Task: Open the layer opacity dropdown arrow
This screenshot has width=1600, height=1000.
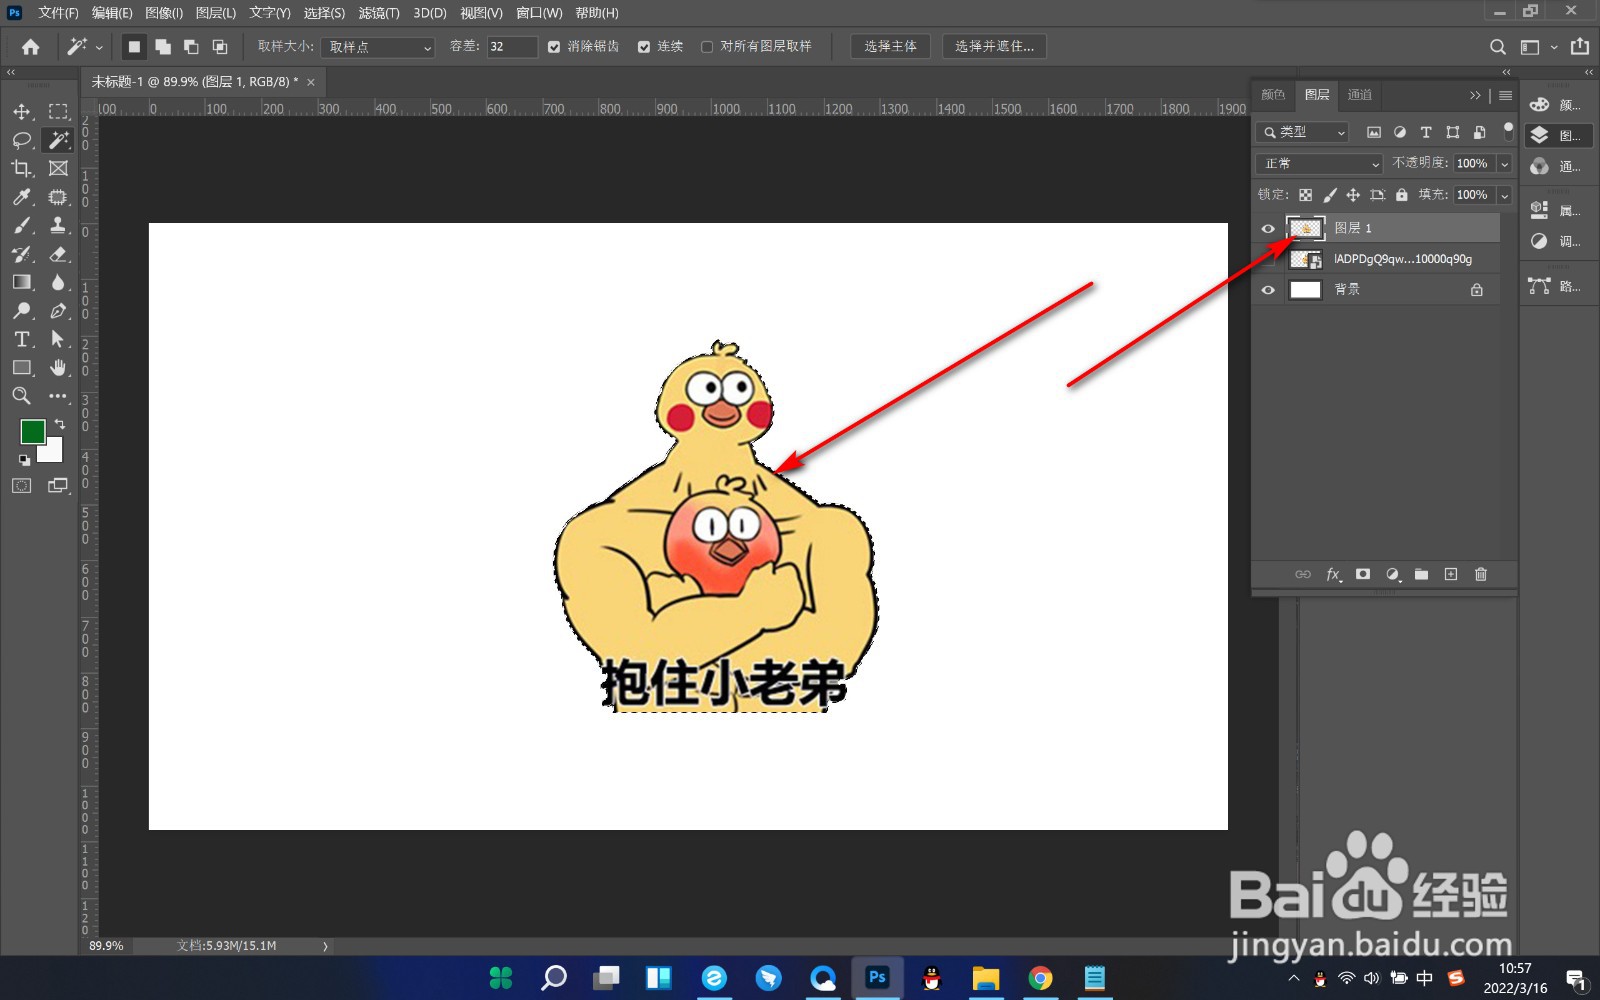Action: (1504, 164)
